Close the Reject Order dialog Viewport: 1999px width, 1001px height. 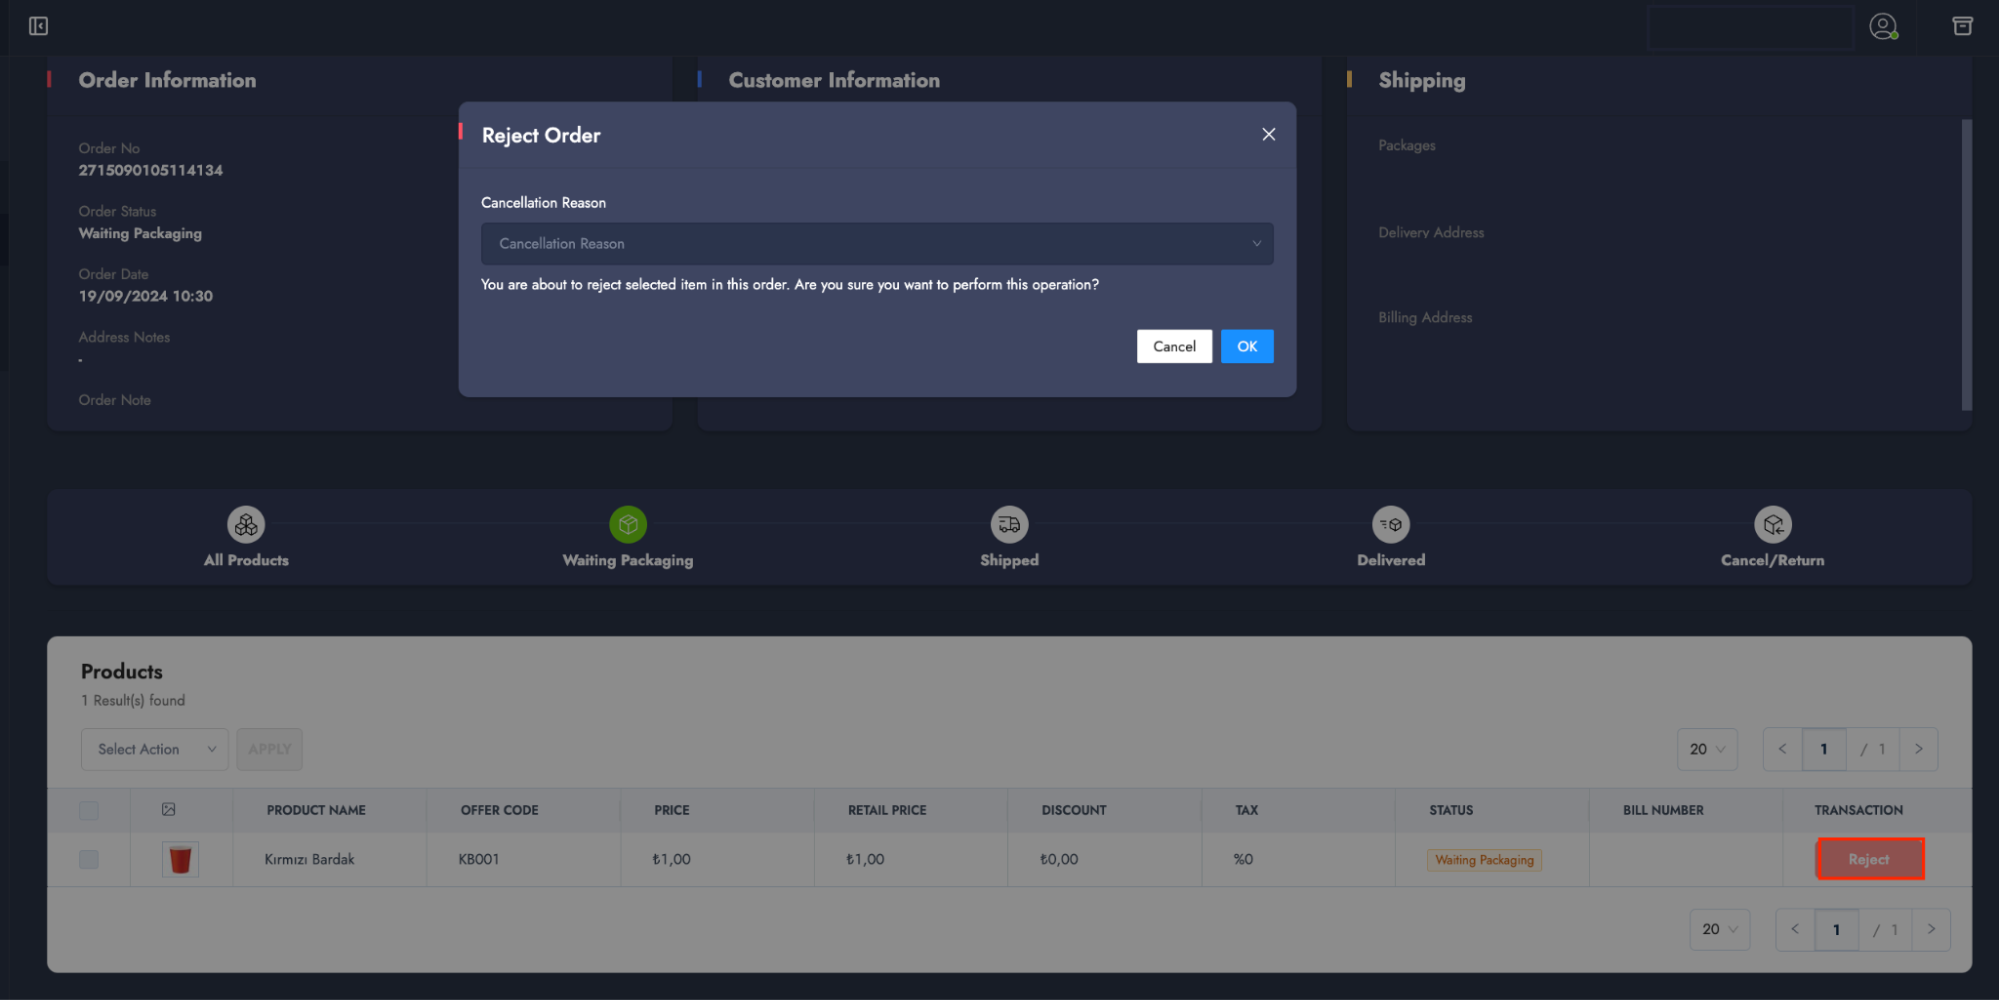tap(1268, 134)
